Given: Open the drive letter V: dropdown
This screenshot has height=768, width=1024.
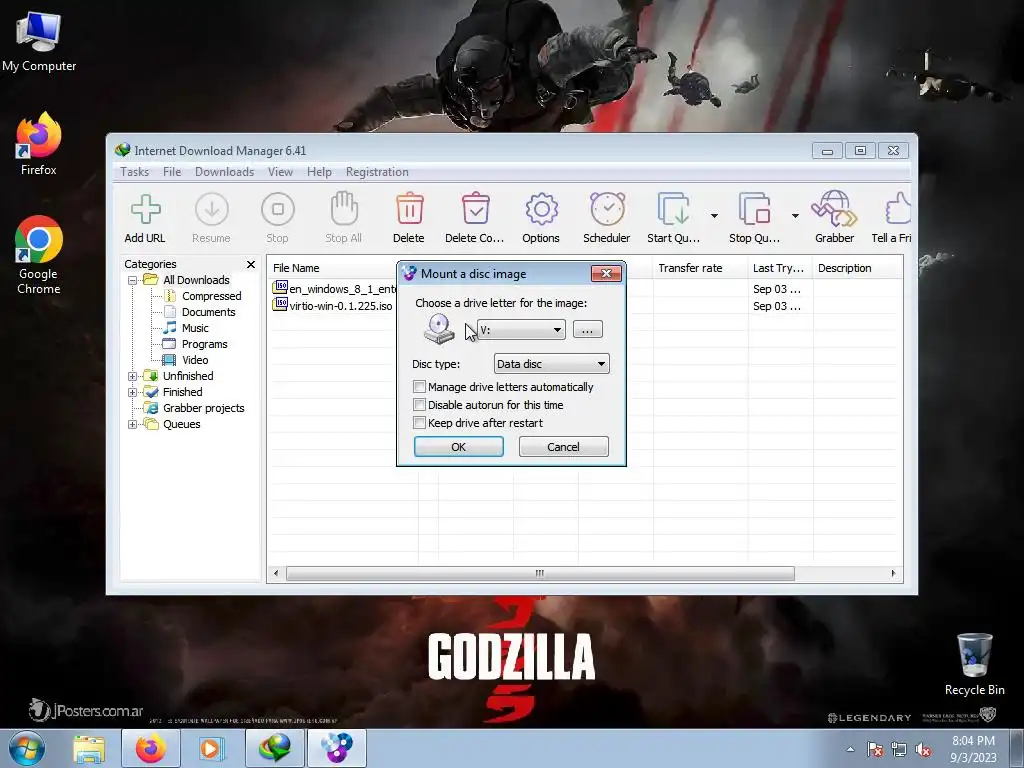Looking at the screenshot, I should click(x=521, y=330).
